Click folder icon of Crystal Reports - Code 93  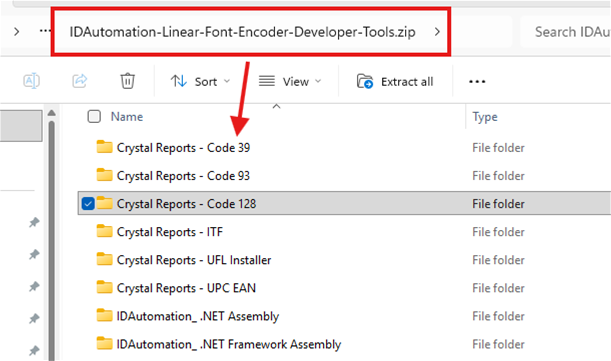pos(104,175)
